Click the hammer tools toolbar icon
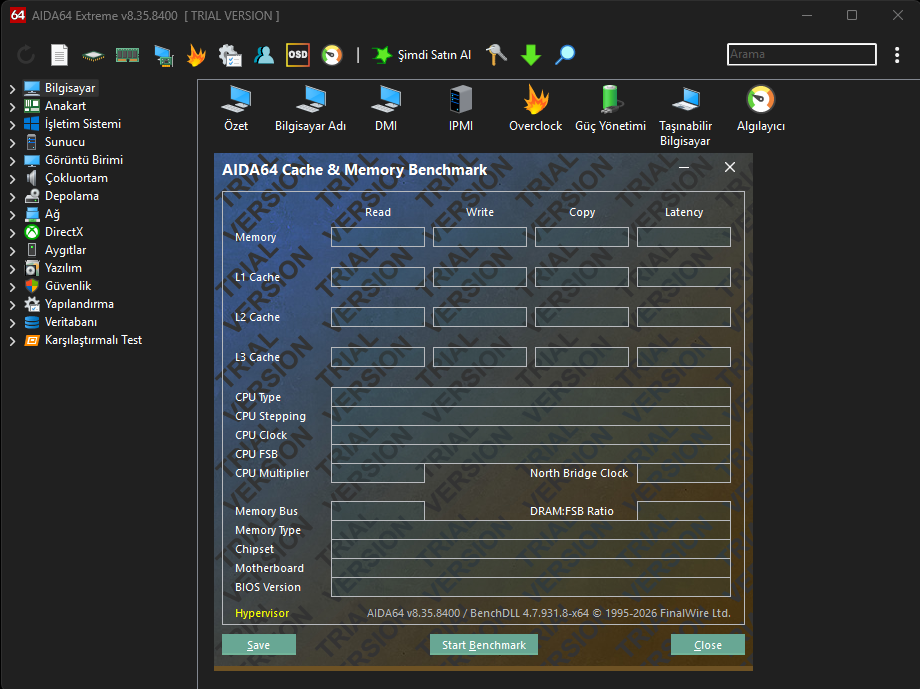 point(496,55)
